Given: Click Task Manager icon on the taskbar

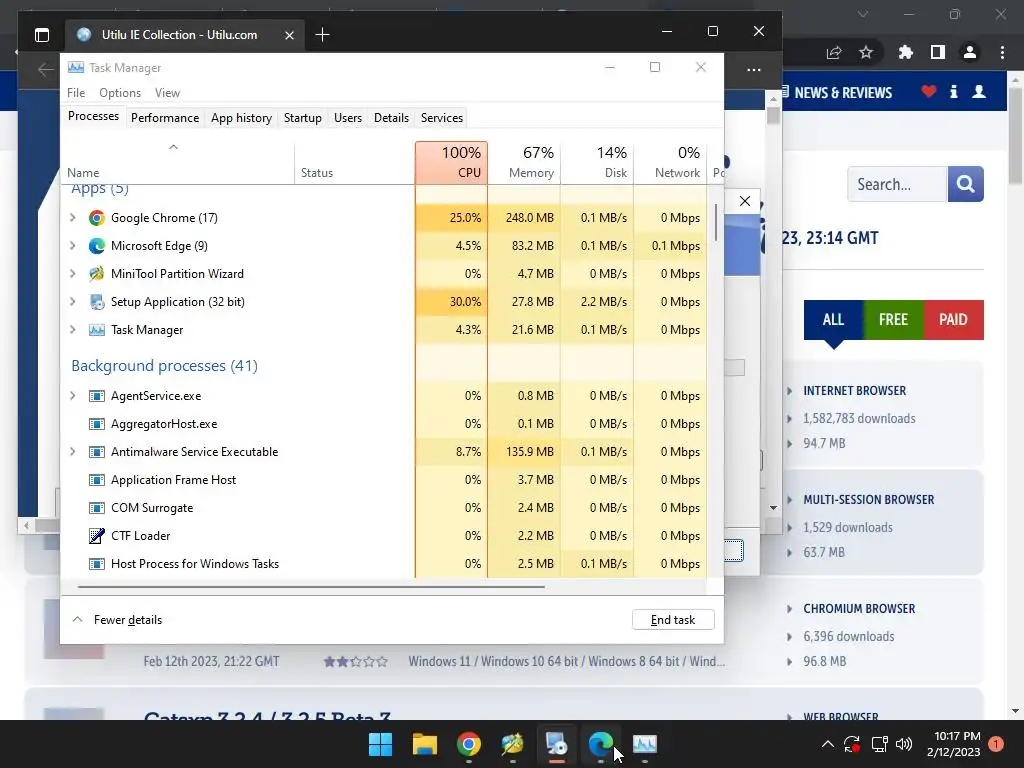Looking at the screenshot, I should pyautogui.click(x=645, y=744).
